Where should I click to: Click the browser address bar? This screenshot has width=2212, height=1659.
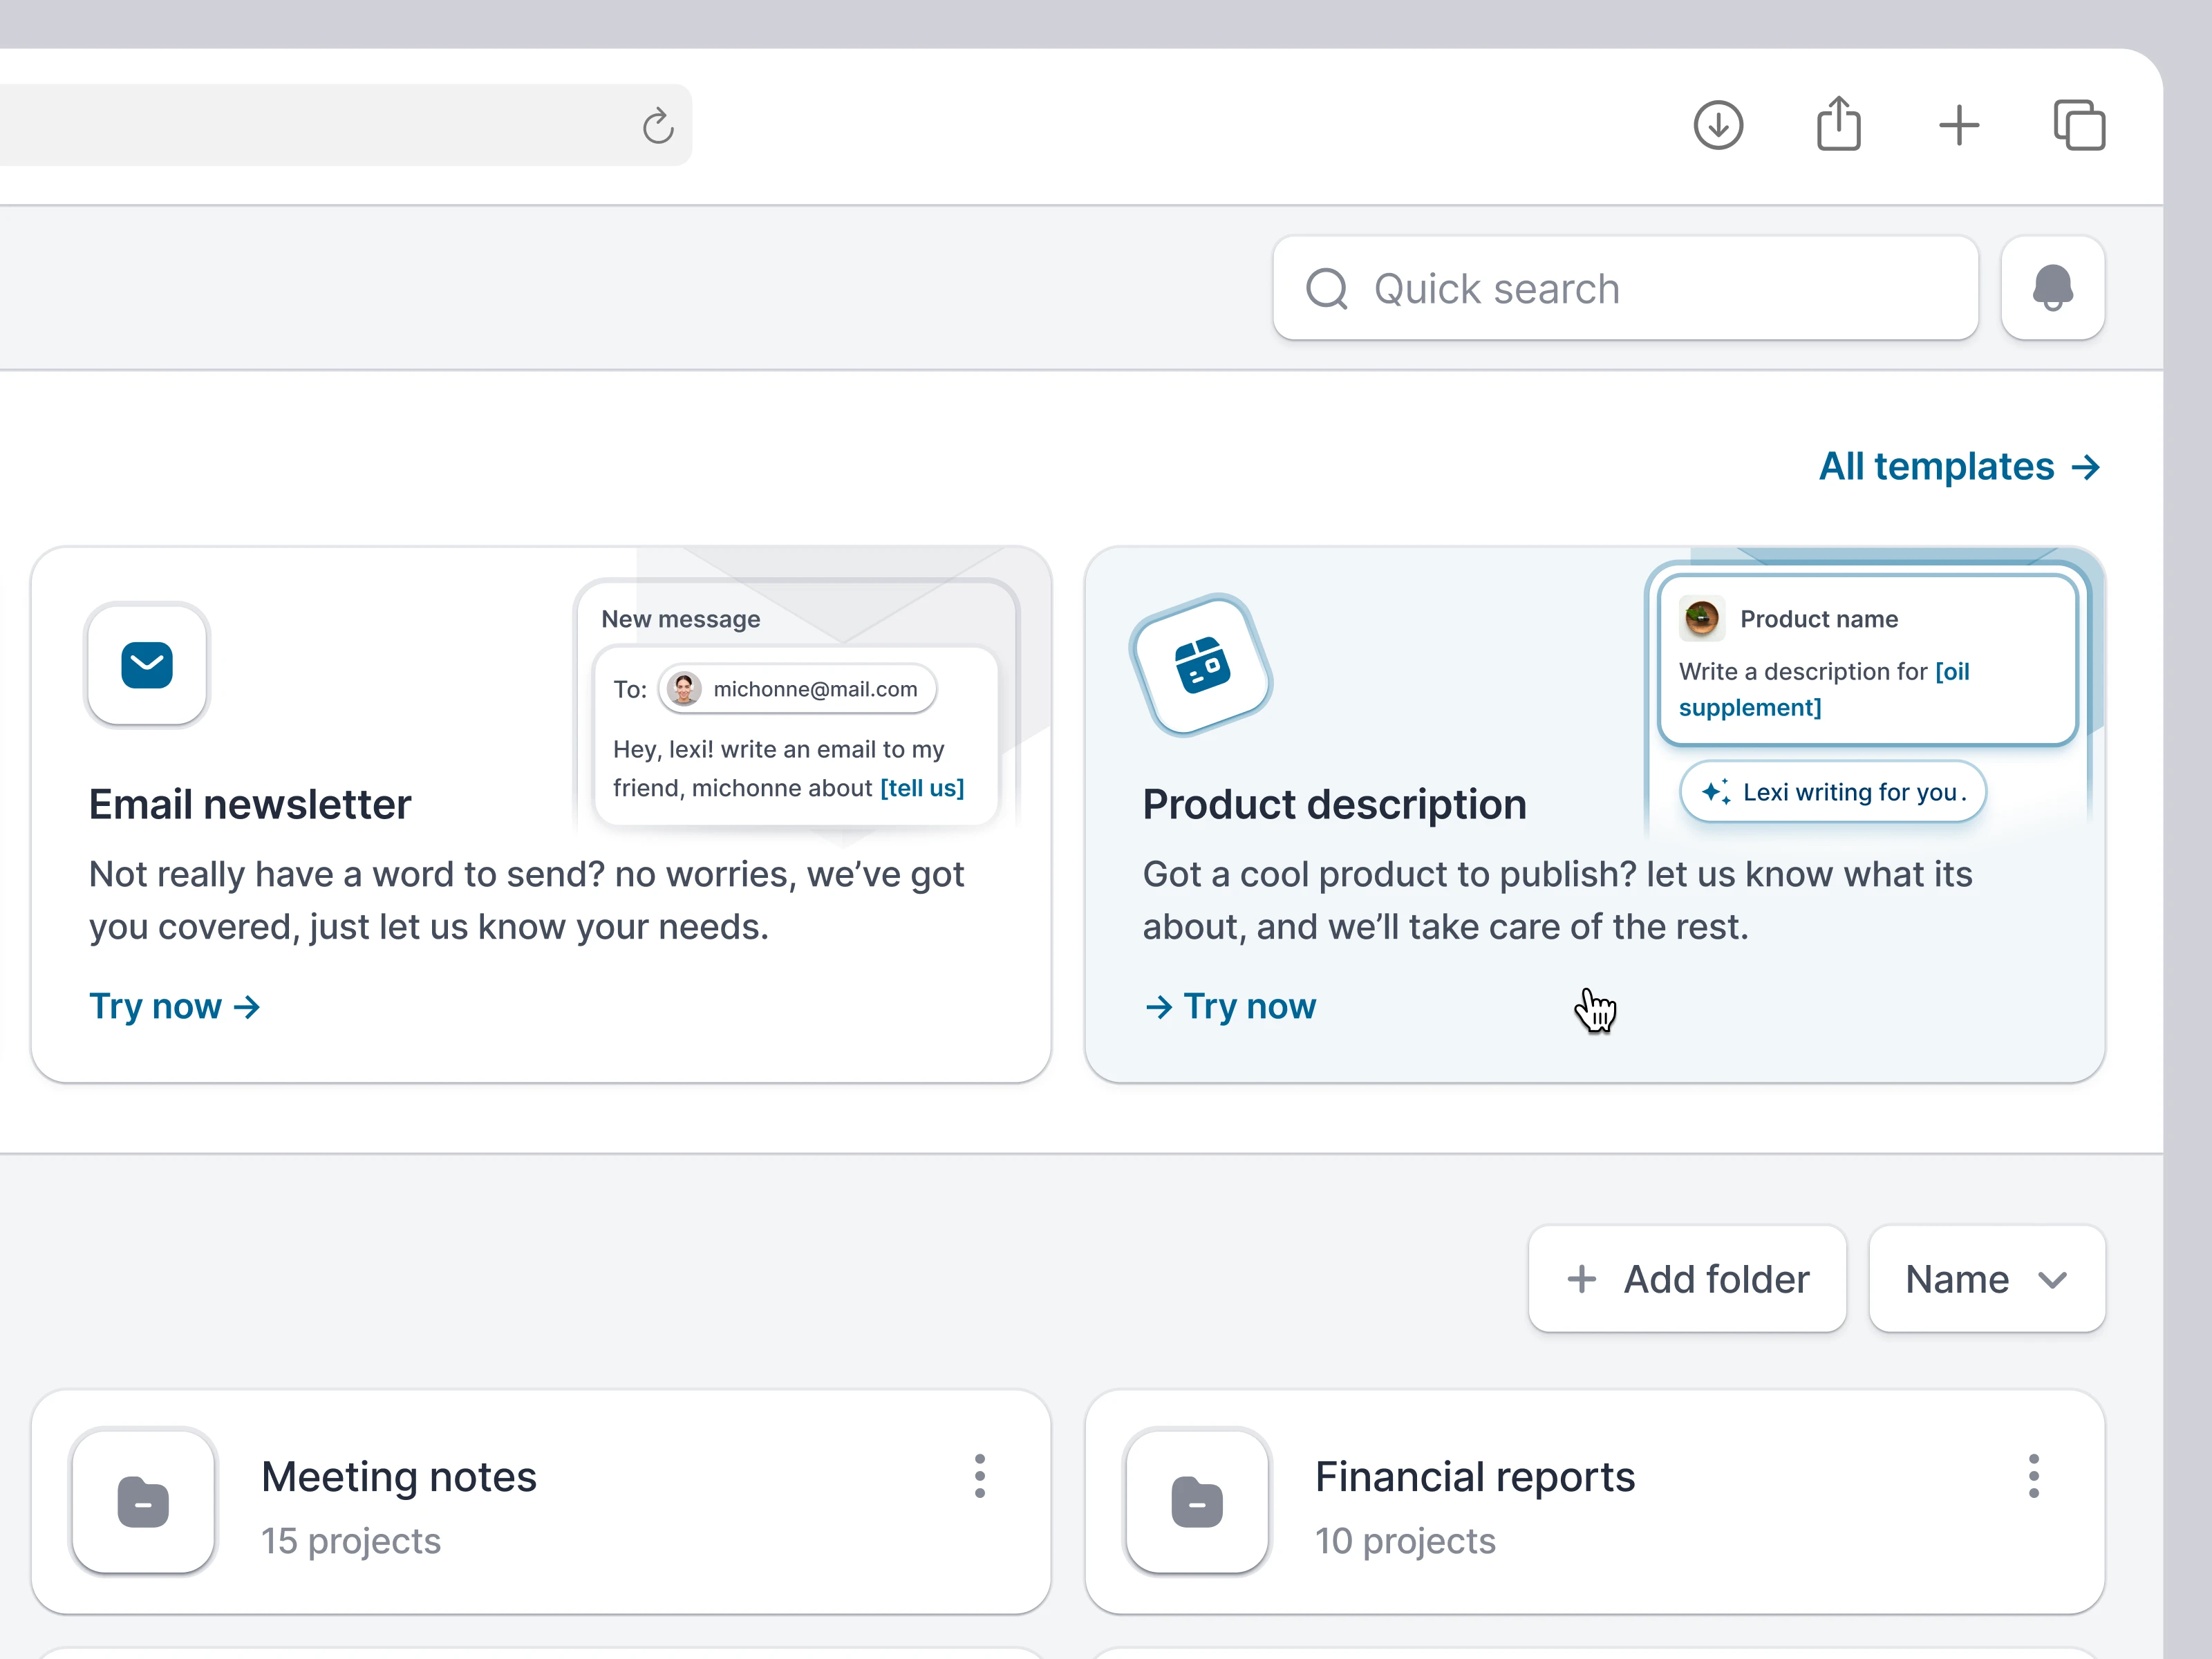300,126
